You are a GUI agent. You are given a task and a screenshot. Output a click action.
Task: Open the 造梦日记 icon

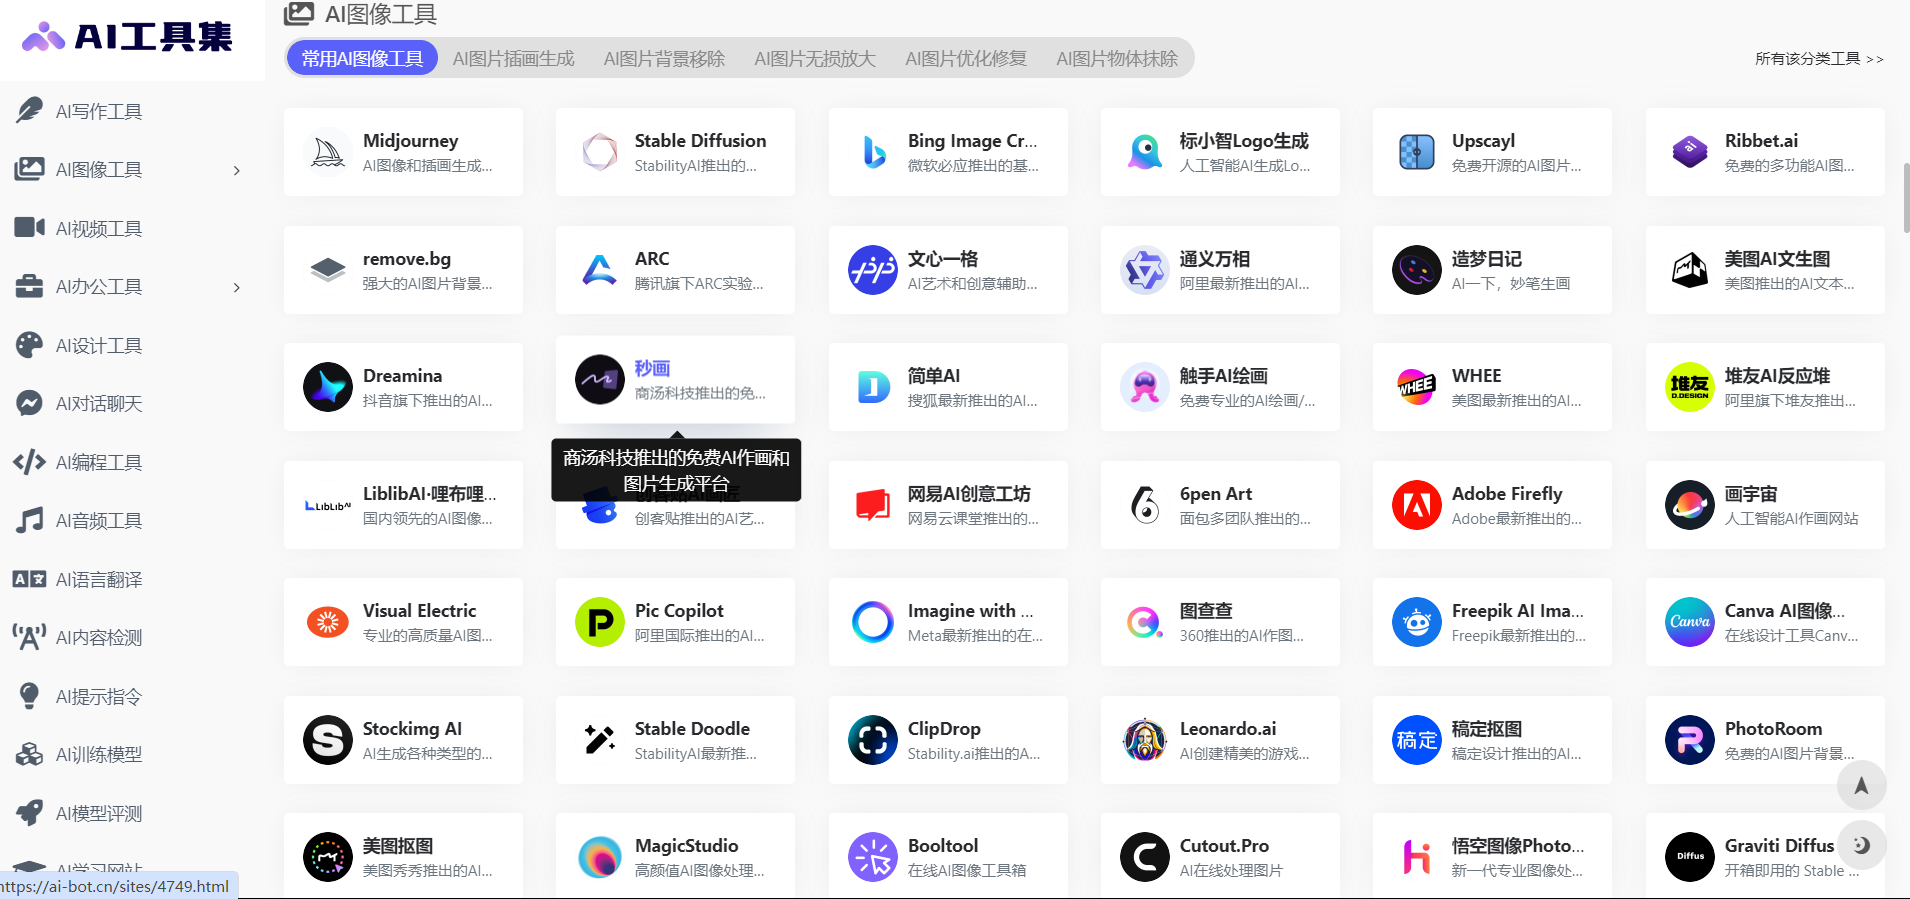pyautogui.click(x=1417, y=270)
